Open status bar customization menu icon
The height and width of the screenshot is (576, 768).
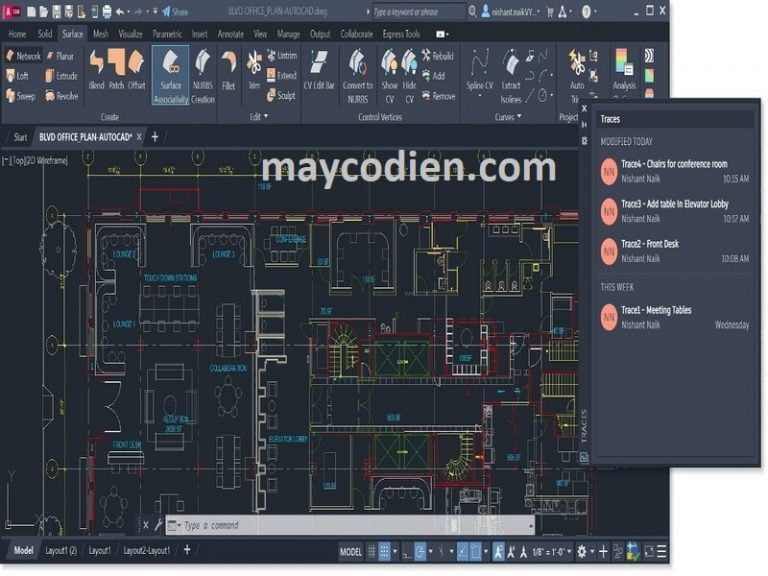pyautogui.click(x=662, y=552)
